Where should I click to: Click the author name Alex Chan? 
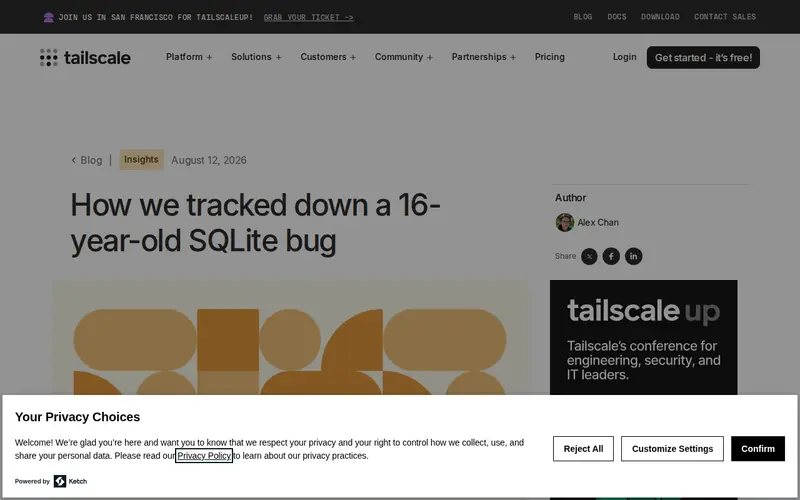[x=598, y=222]
